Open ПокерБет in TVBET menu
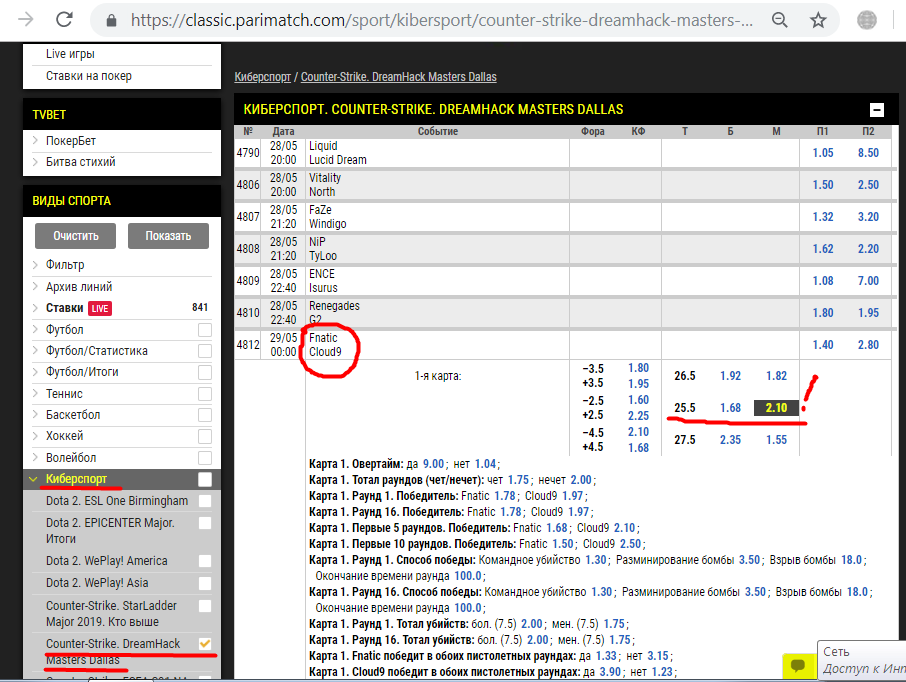This screenshot has height=682, width=906. coord(70,141)
